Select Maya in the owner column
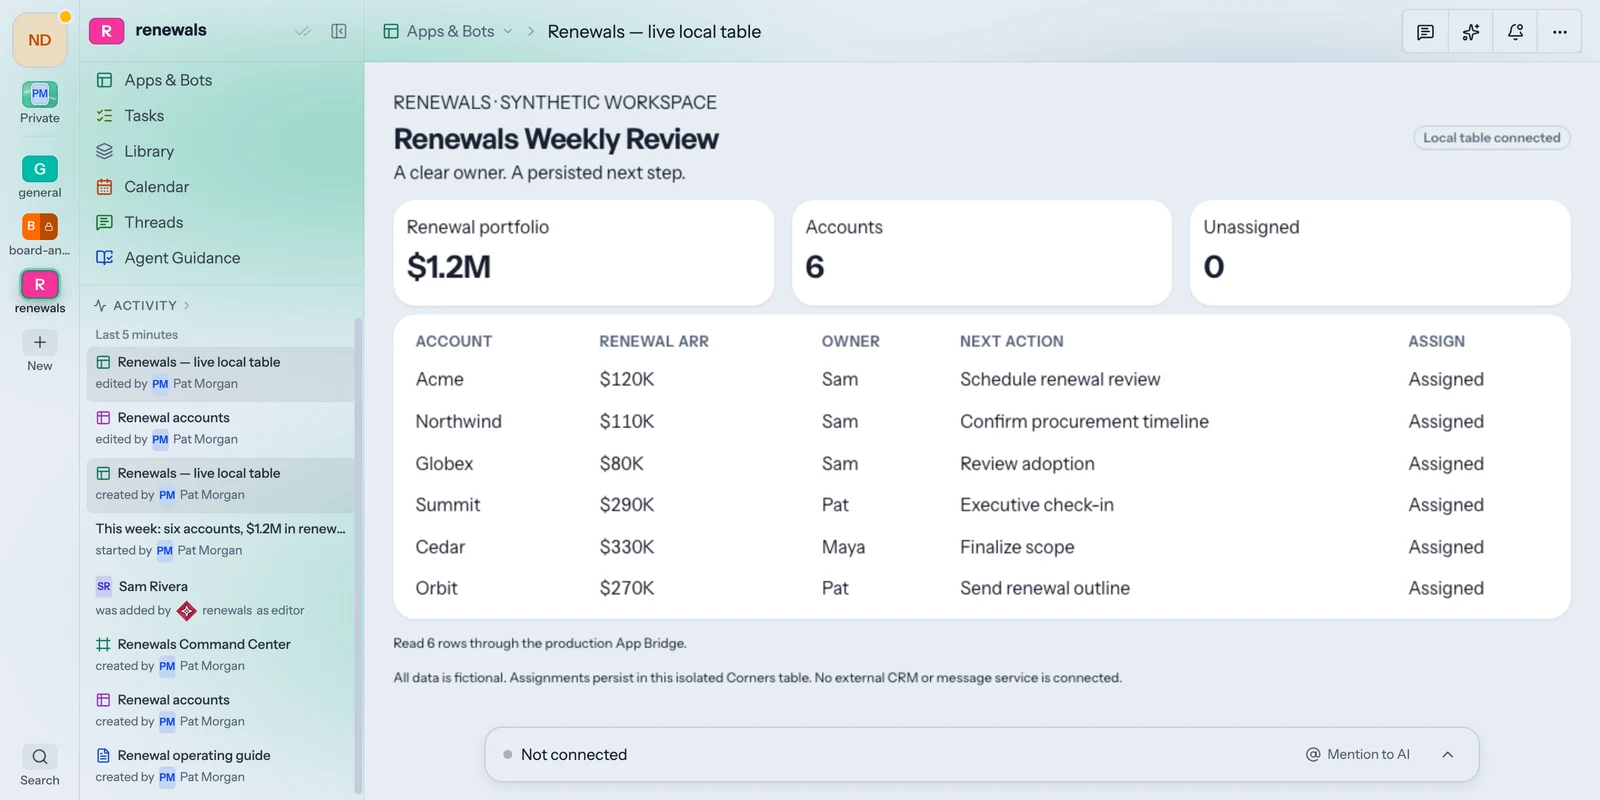The image size is (1600, 800). pos(843,547)
